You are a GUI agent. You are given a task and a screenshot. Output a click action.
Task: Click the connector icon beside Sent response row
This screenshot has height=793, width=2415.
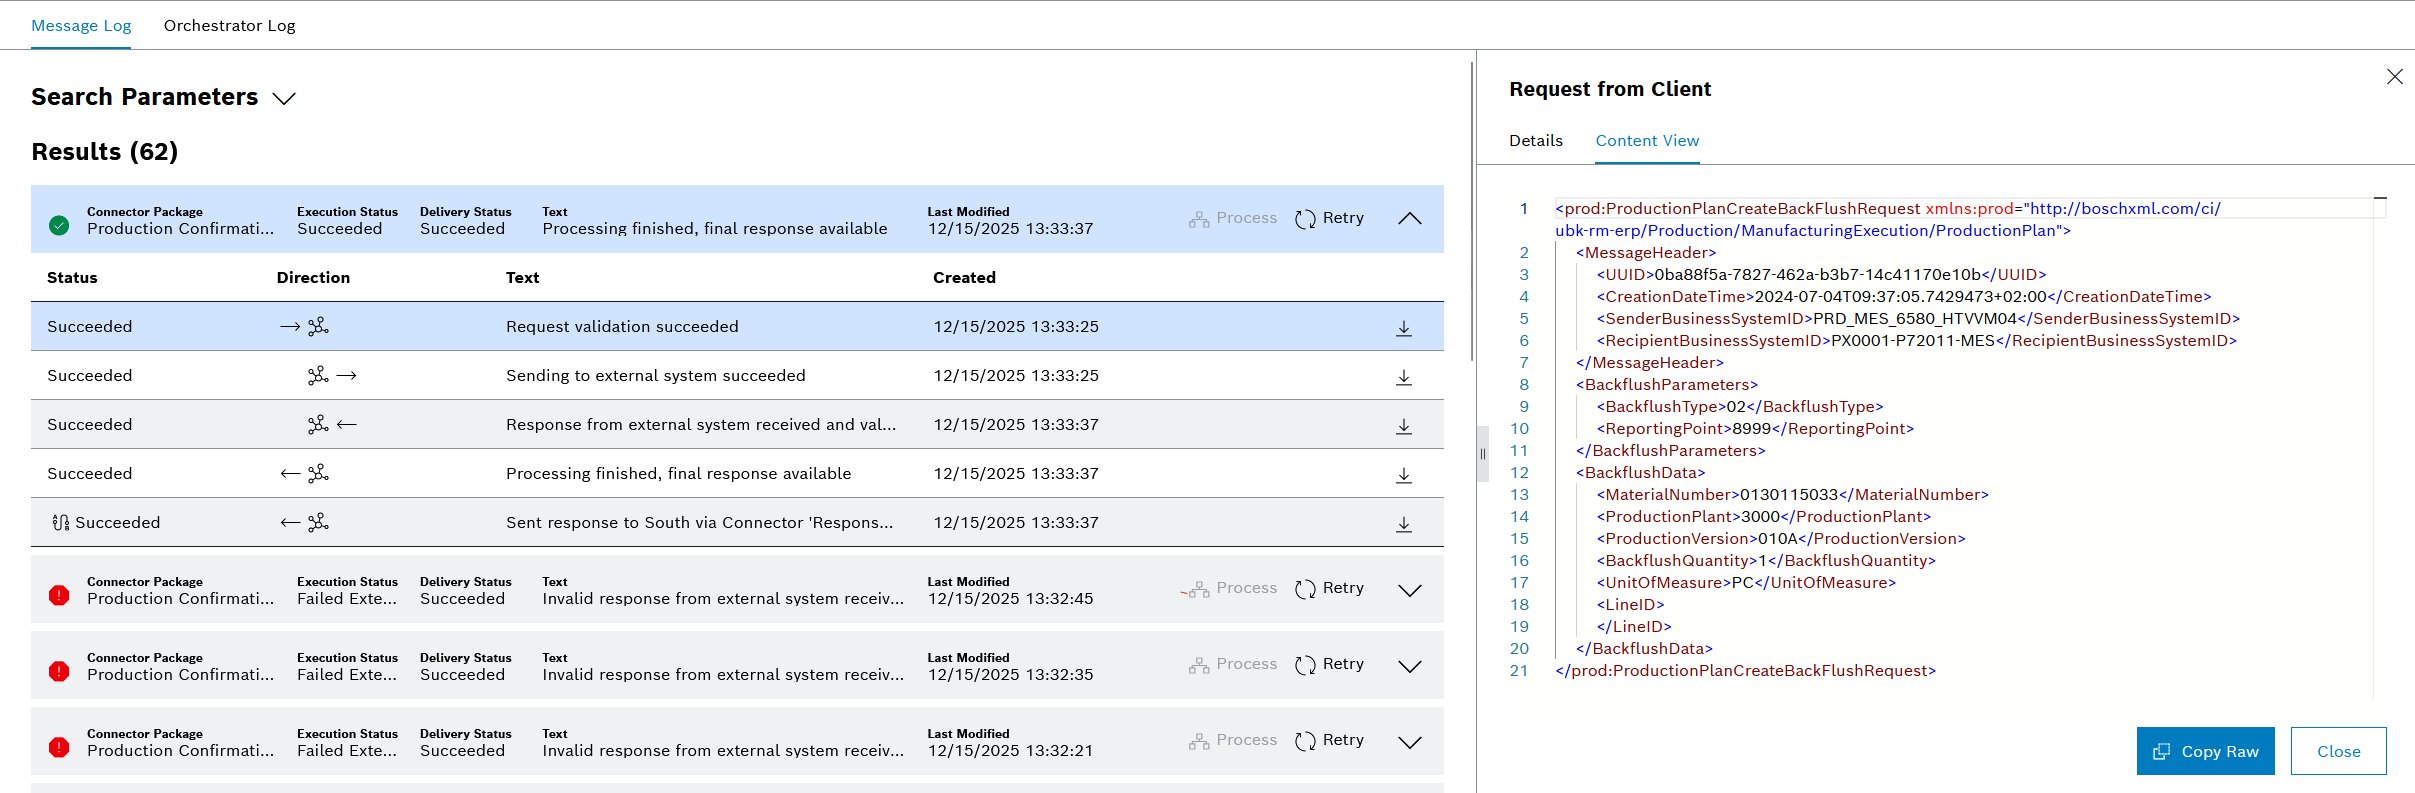coord(60,523)
